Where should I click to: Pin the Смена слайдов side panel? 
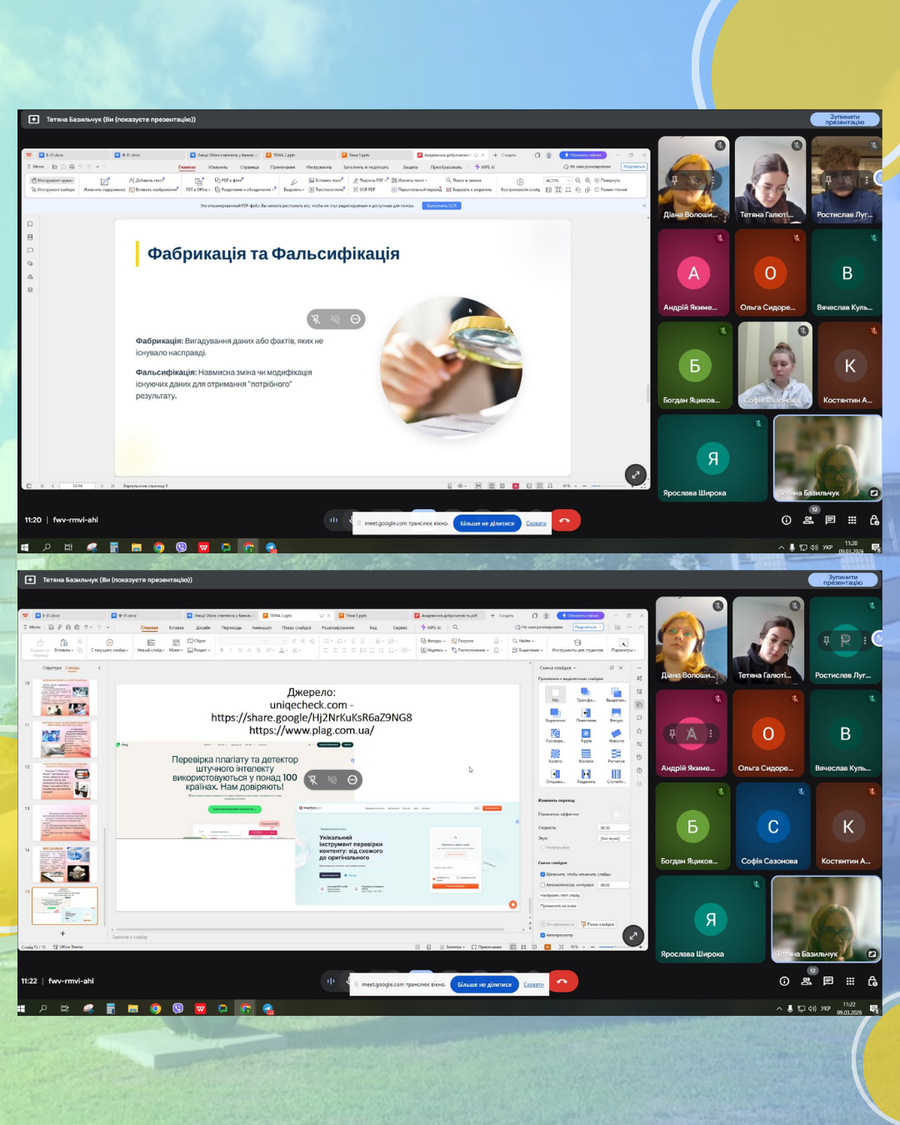point(611,667)
